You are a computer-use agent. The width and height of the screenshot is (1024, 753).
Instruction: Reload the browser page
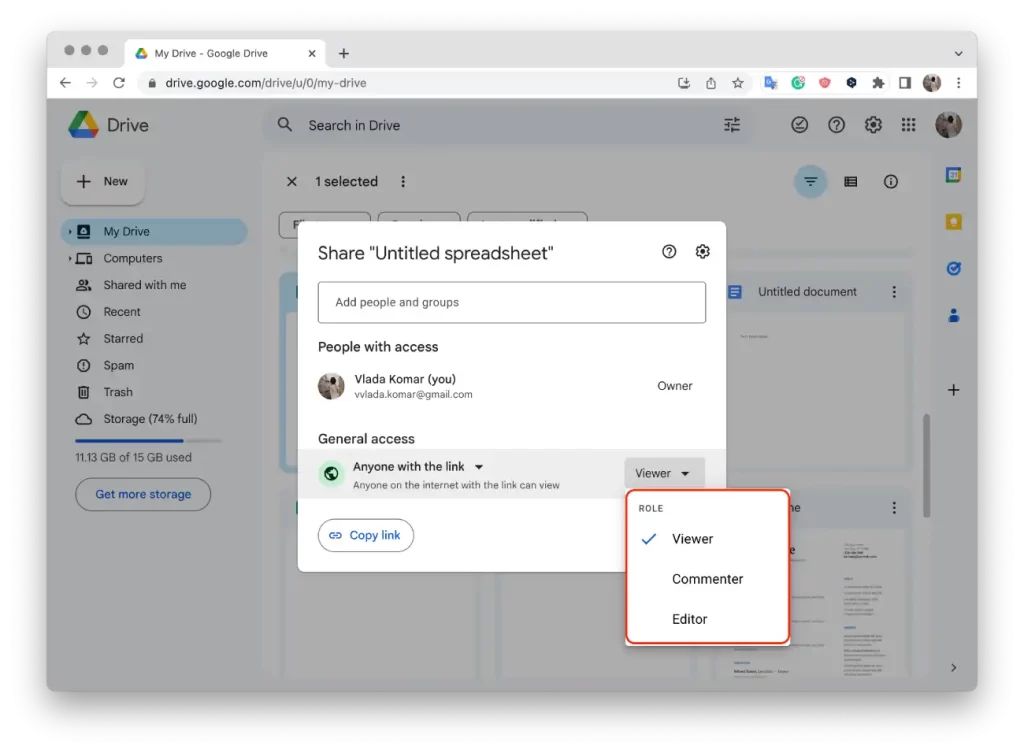pyautogui.click(x=119, y=83)
